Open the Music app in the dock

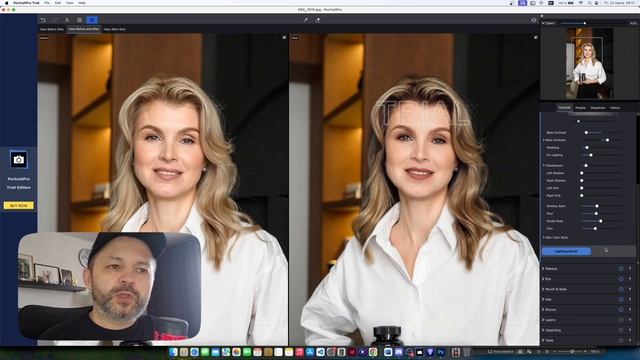click(x=299, y=352)
